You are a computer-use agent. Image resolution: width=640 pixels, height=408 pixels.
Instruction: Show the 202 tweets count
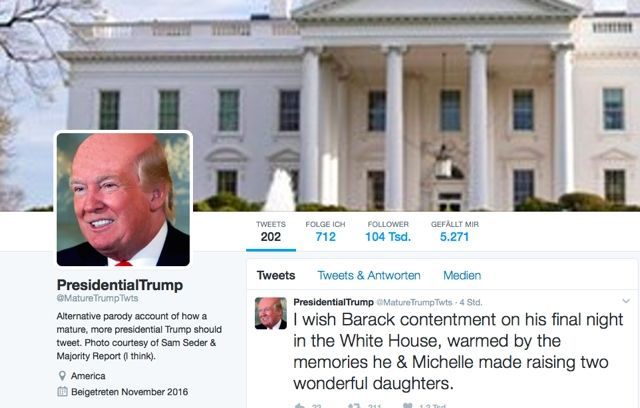click(x=271, y=232)
